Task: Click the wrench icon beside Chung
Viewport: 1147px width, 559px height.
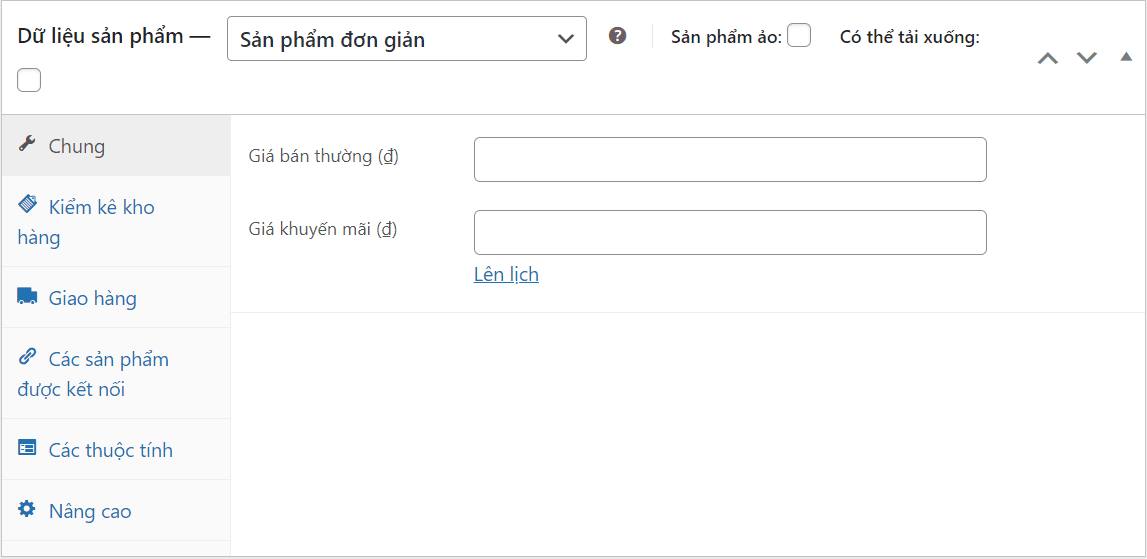Action: tap(27, 143)
